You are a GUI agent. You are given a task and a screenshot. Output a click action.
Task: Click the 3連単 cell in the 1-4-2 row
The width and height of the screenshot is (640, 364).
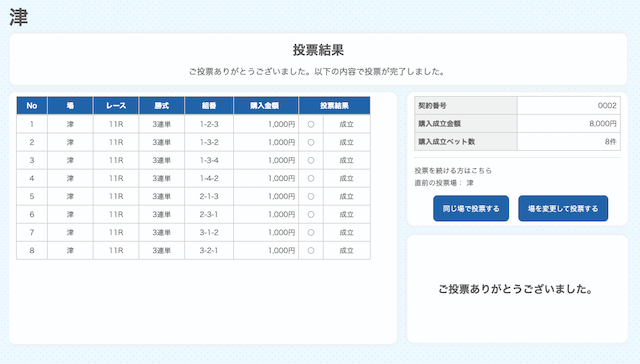[x=162, y=178]
